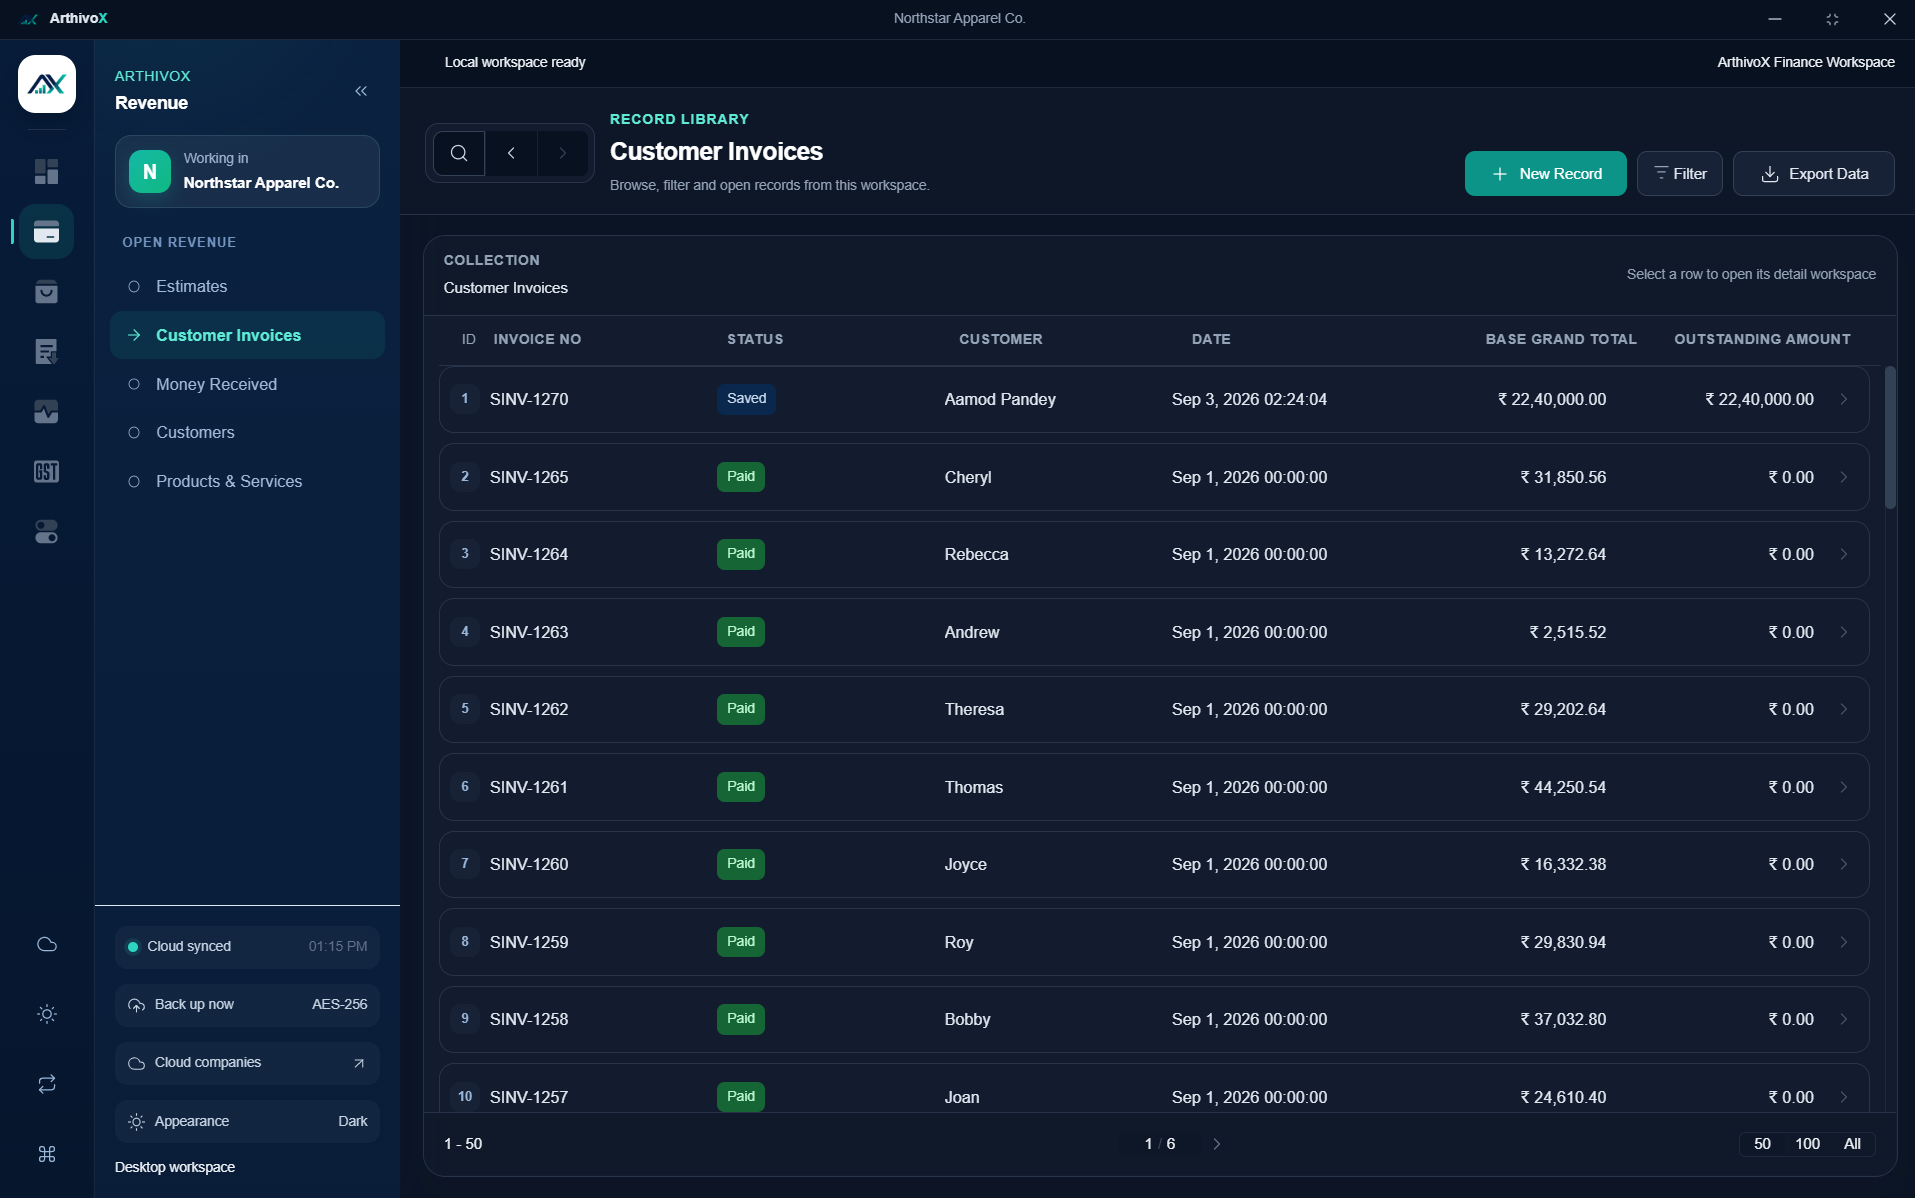
Task: Expand invoice SINV-1262 row chevron
Action: tap(1843, 709)
